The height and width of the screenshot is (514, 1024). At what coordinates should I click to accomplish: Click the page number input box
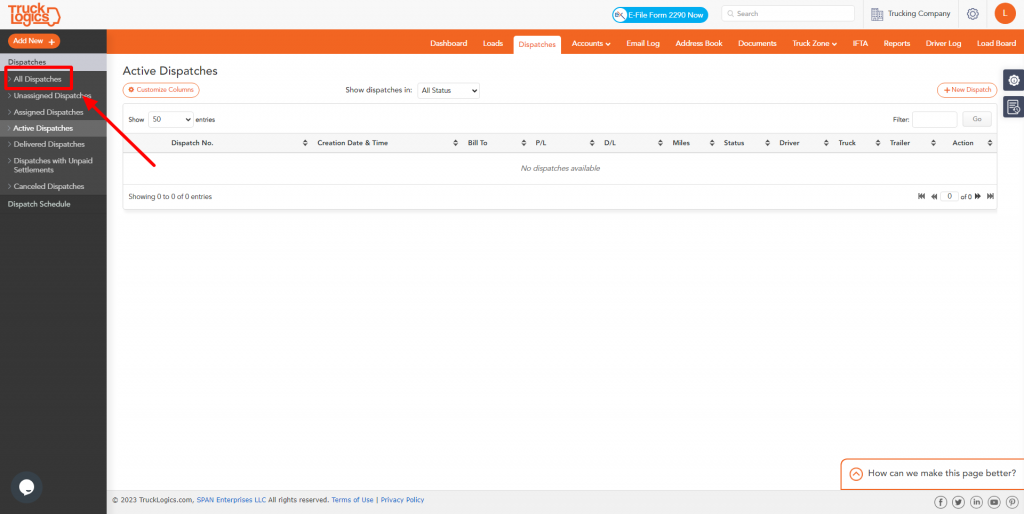[x=949, y=196]
